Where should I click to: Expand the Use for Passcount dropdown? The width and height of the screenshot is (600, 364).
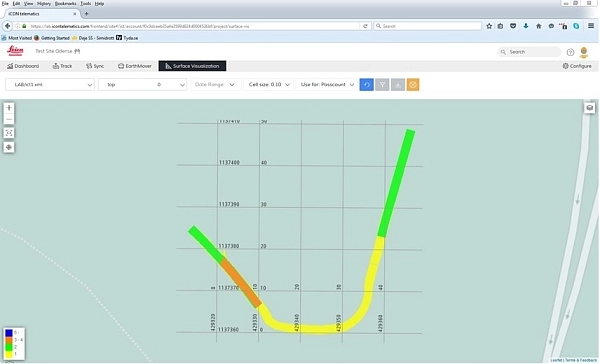point(327,85)
